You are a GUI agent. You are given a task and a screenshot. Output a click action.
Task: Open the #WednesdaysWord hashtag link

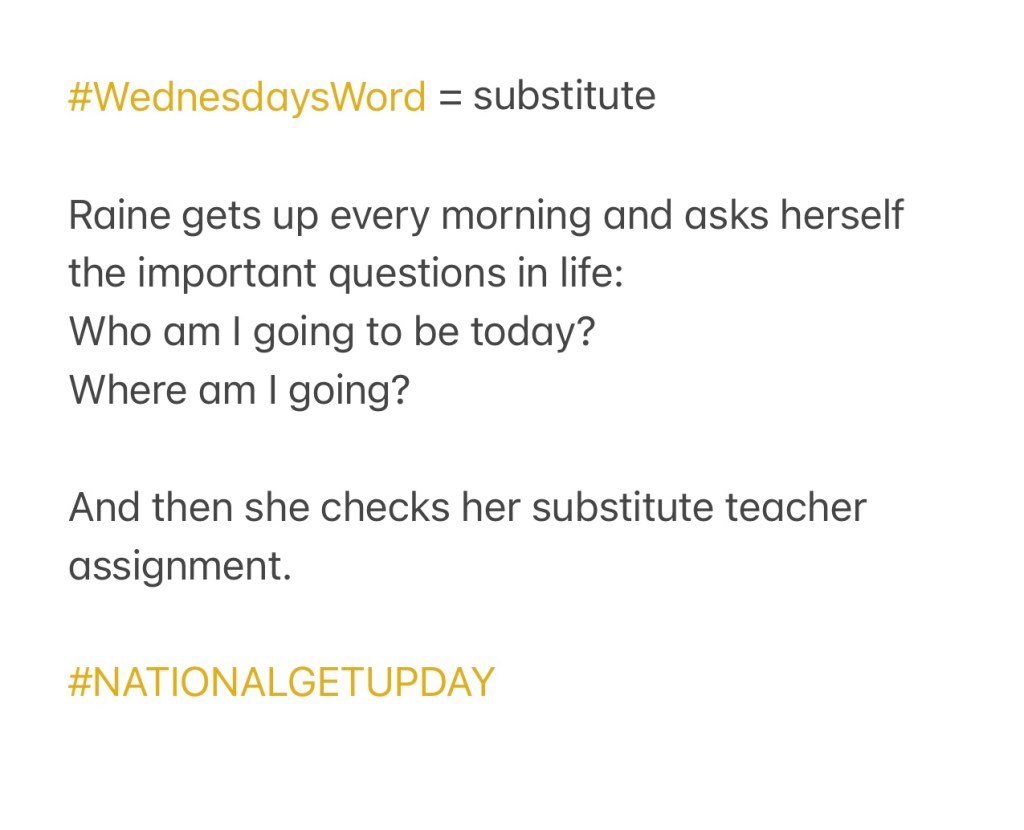coord(247,97)
